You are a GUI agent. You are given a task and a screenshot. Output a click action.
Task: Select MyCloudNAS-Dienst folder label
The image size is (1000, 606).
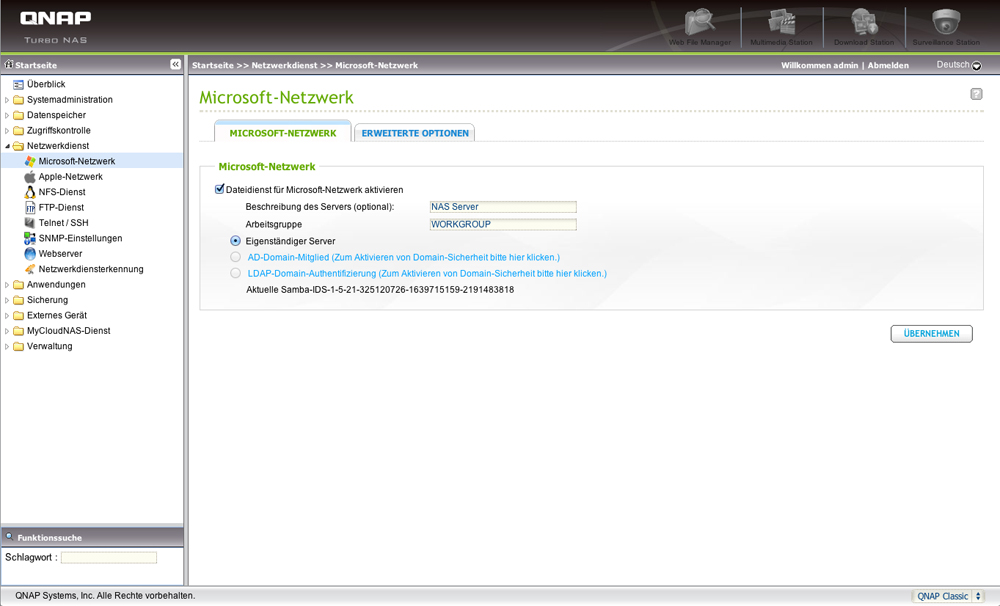coord(68,330)
